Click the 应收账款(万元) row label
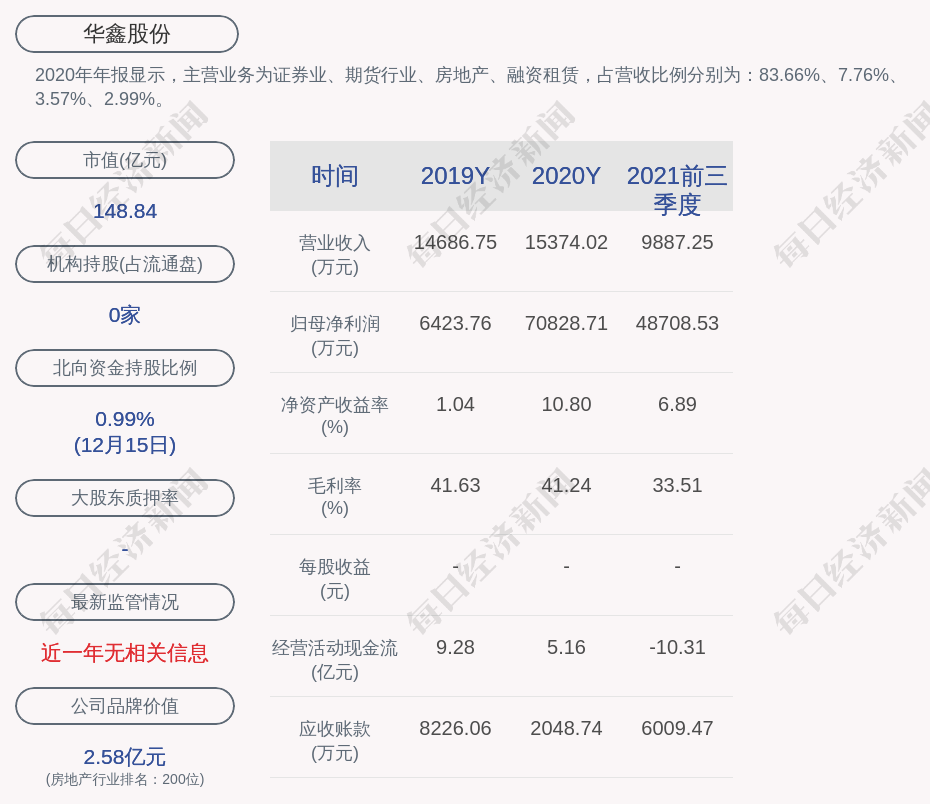Viewport: 930px width, 804px height. (335, 741)
